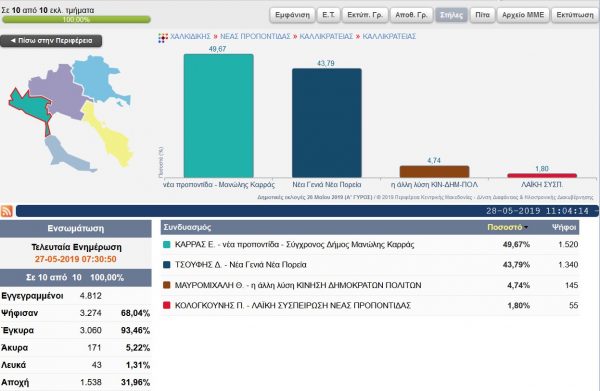The width and height of the screenshot is (600, 391).
Task: Click the orange RSS feed icon
Action: pyautogui.click(x=7, y=211)
